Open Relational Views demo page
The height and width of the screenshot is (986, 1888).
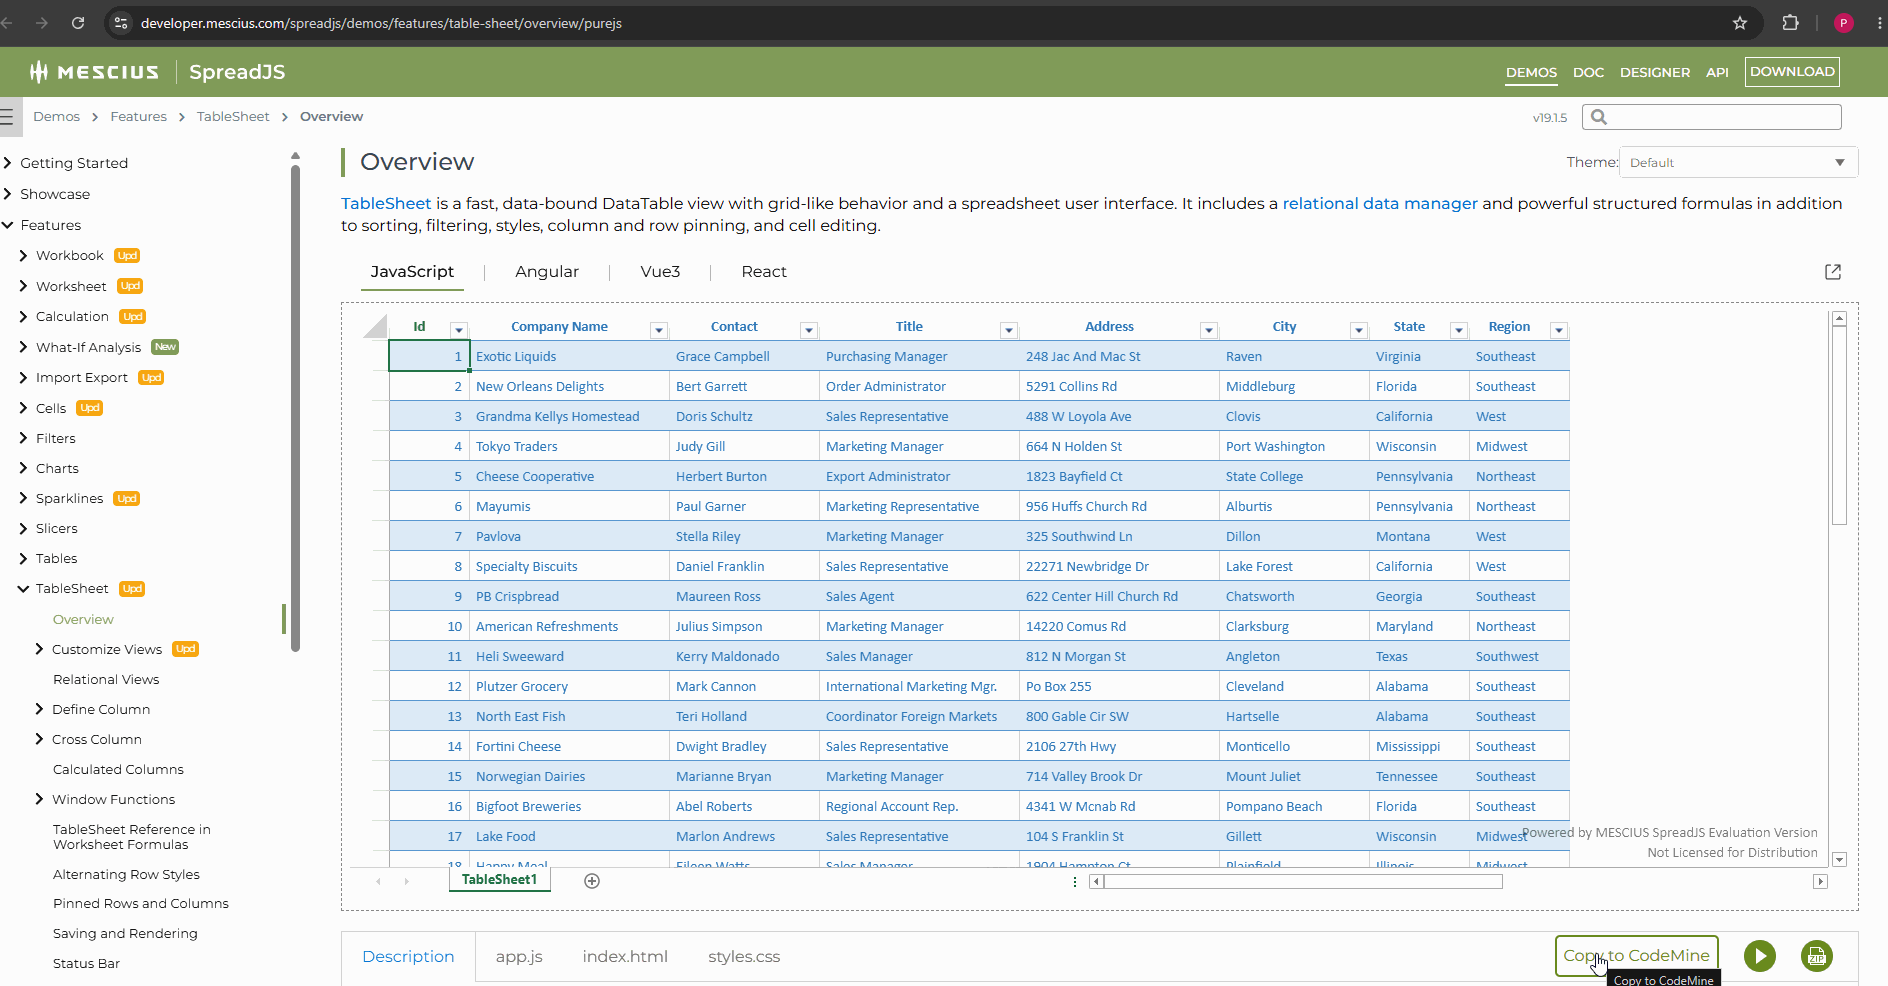[x=106, y=680]
